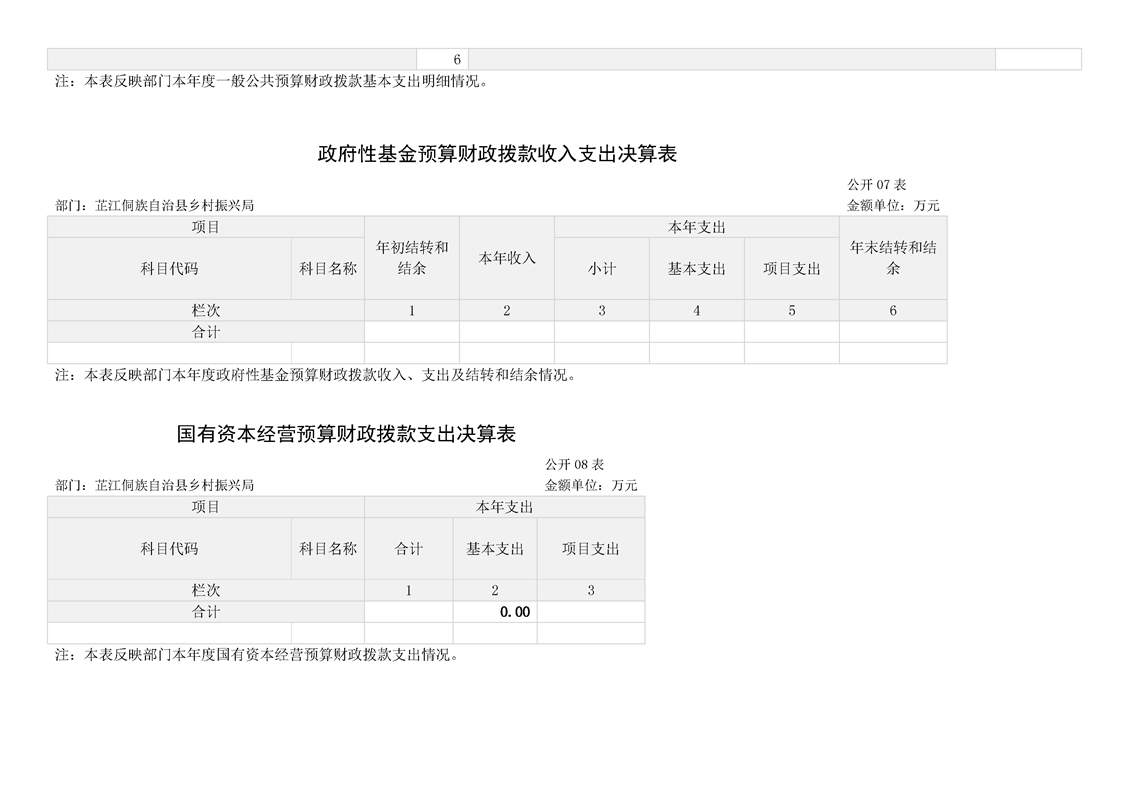This screenshot has height=793, width=1122.
Task: Select the 本年收入 column header
Action: click(507, 258)
